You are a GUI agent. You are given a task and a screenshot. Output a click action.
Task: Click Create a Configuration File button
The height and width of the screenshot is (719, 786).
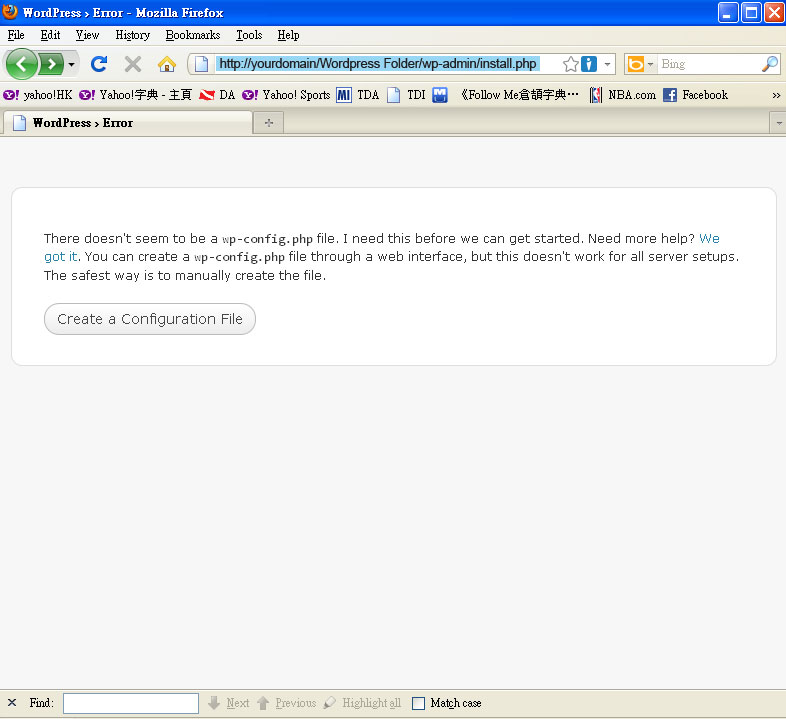coord(150,319)
